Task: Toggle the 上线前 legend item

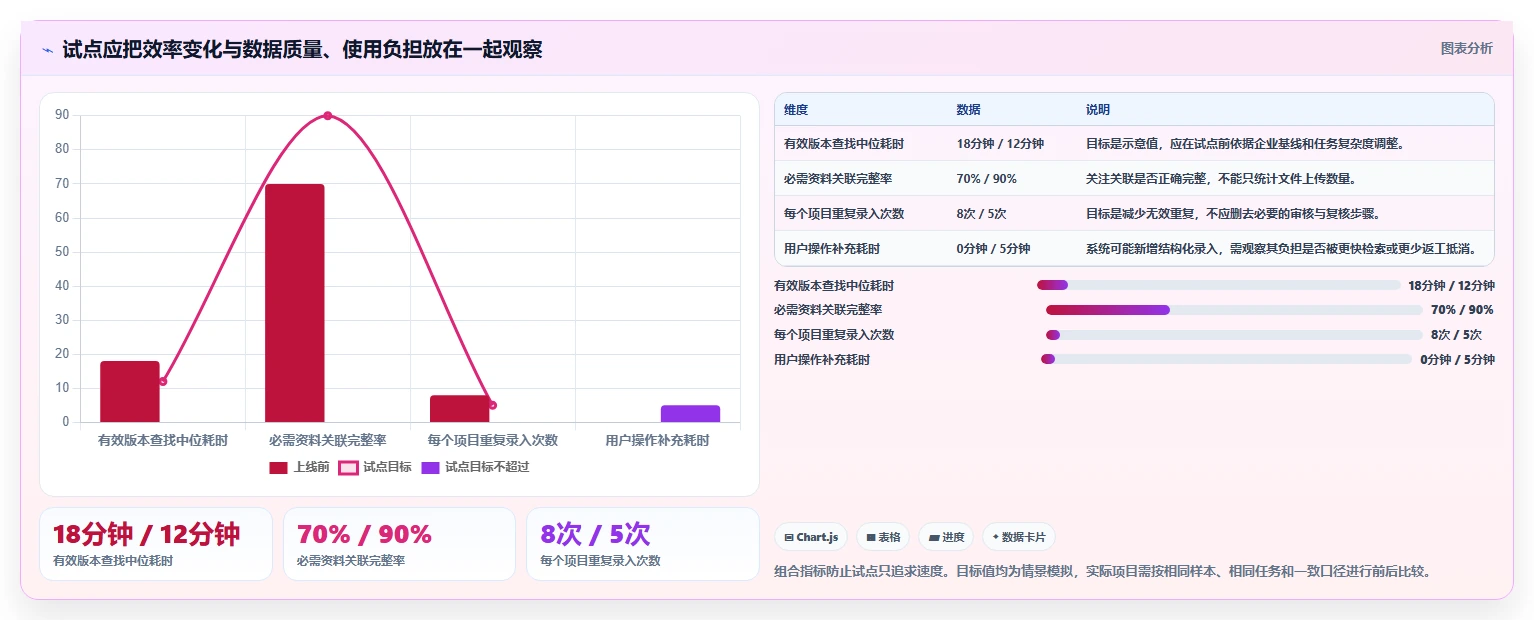Action: [299, 467]
